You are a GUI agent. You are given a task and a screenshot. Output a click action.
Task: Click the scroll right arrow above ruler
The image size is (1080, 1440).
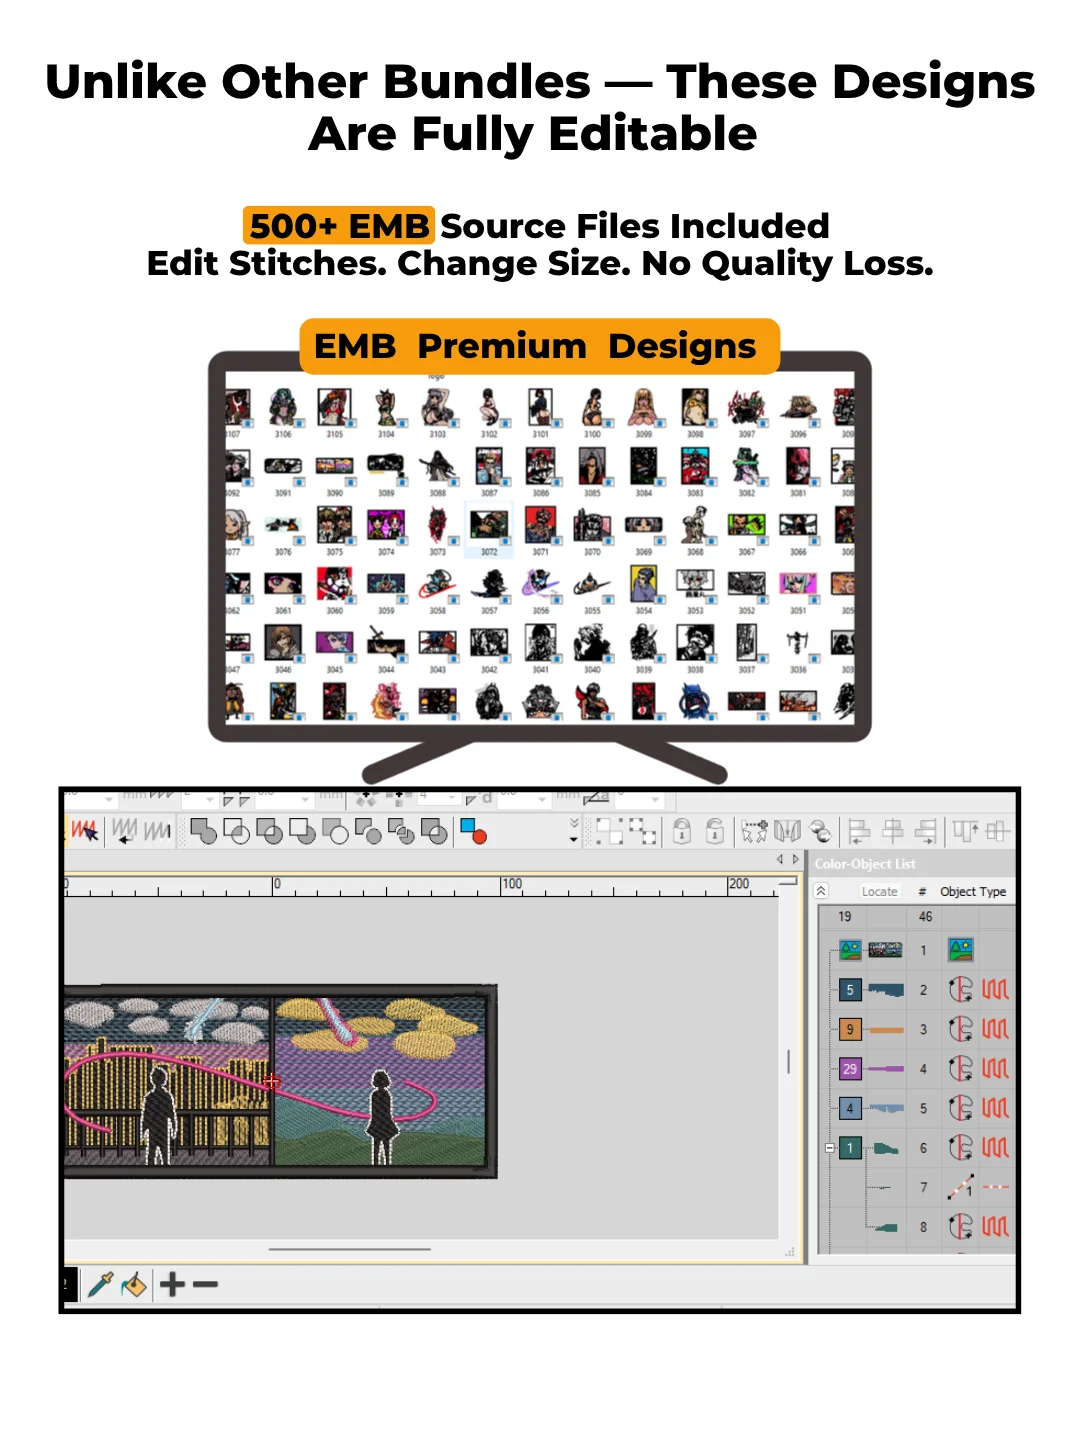(796, 859)
